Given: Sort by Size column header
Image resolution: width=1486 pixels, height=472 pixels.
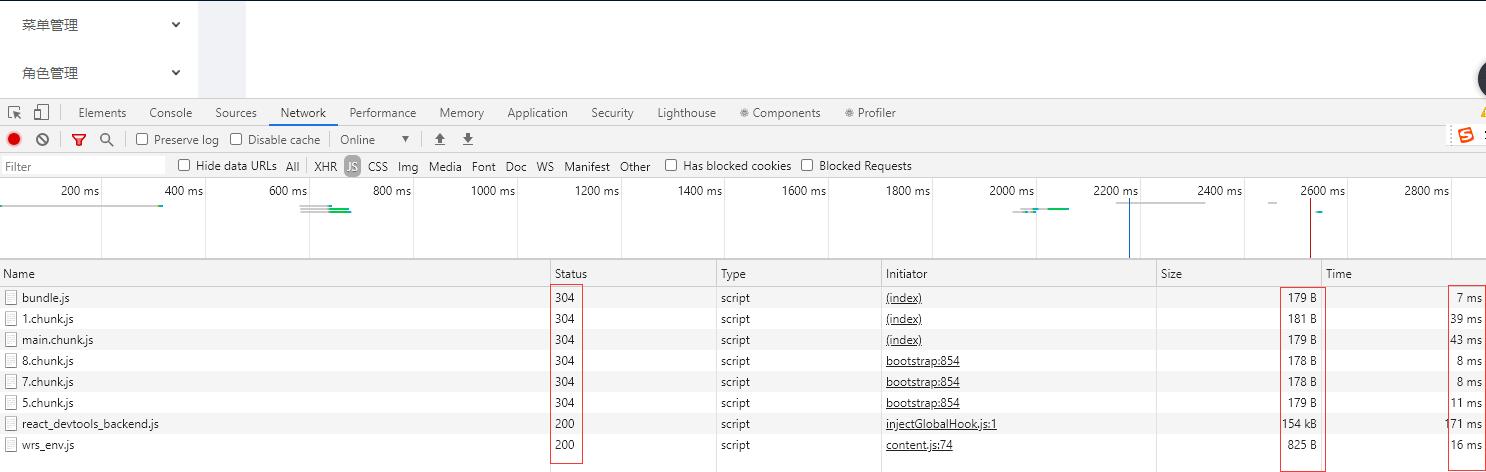Looking at the screenshot, I should coord(1239,273).
